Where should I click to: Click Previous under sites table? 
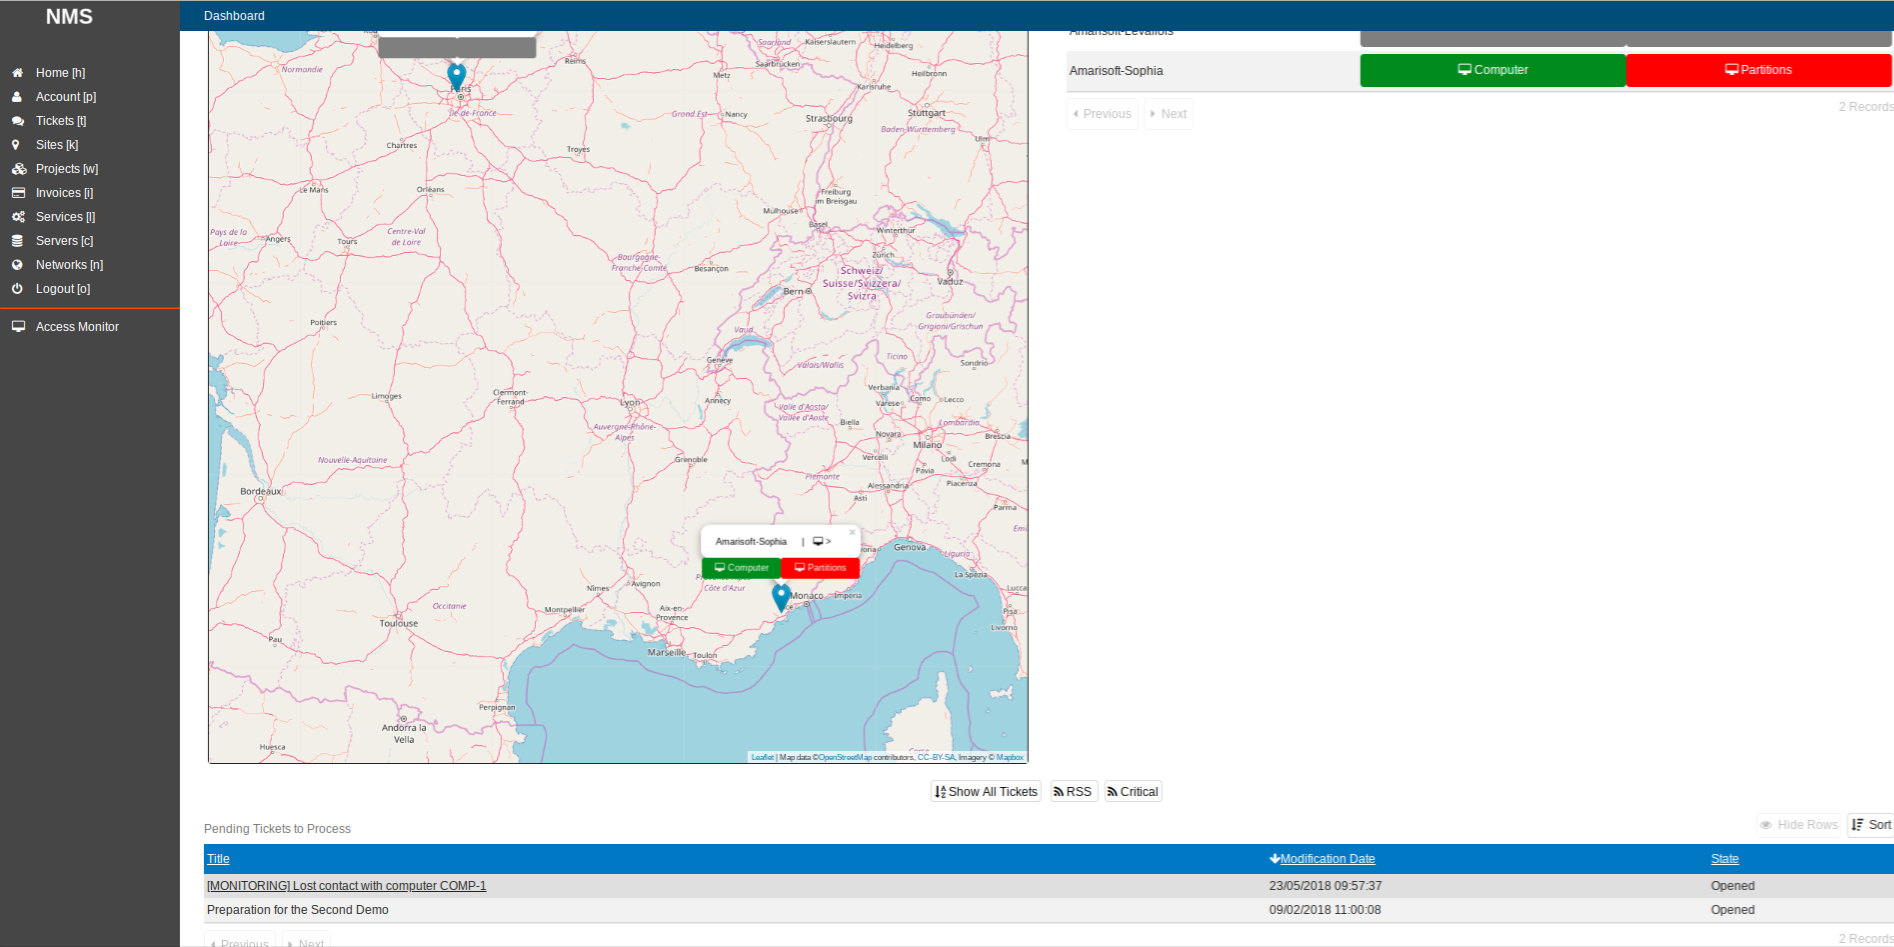click(1102, 114)
